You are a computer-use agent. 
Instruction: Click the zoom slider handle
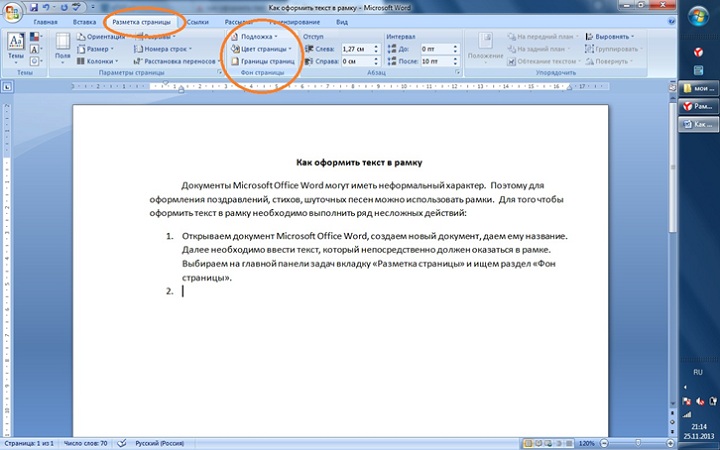point(637,443)
